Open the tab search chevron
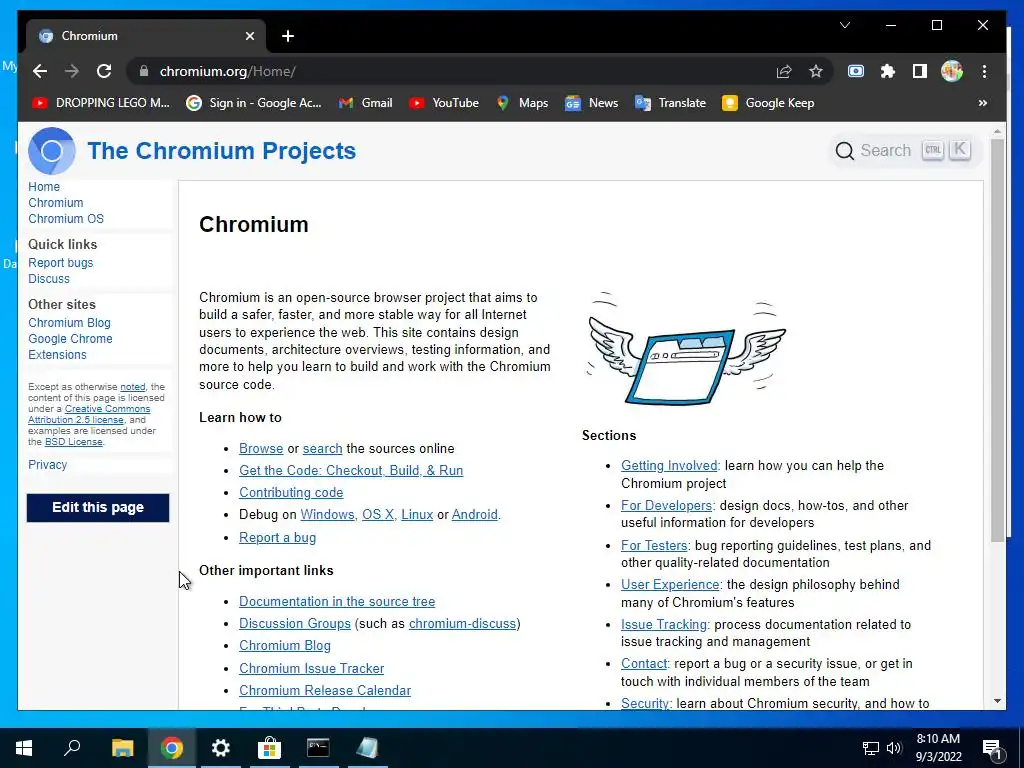The image size is (1024, 768). [x=844, y=25]
